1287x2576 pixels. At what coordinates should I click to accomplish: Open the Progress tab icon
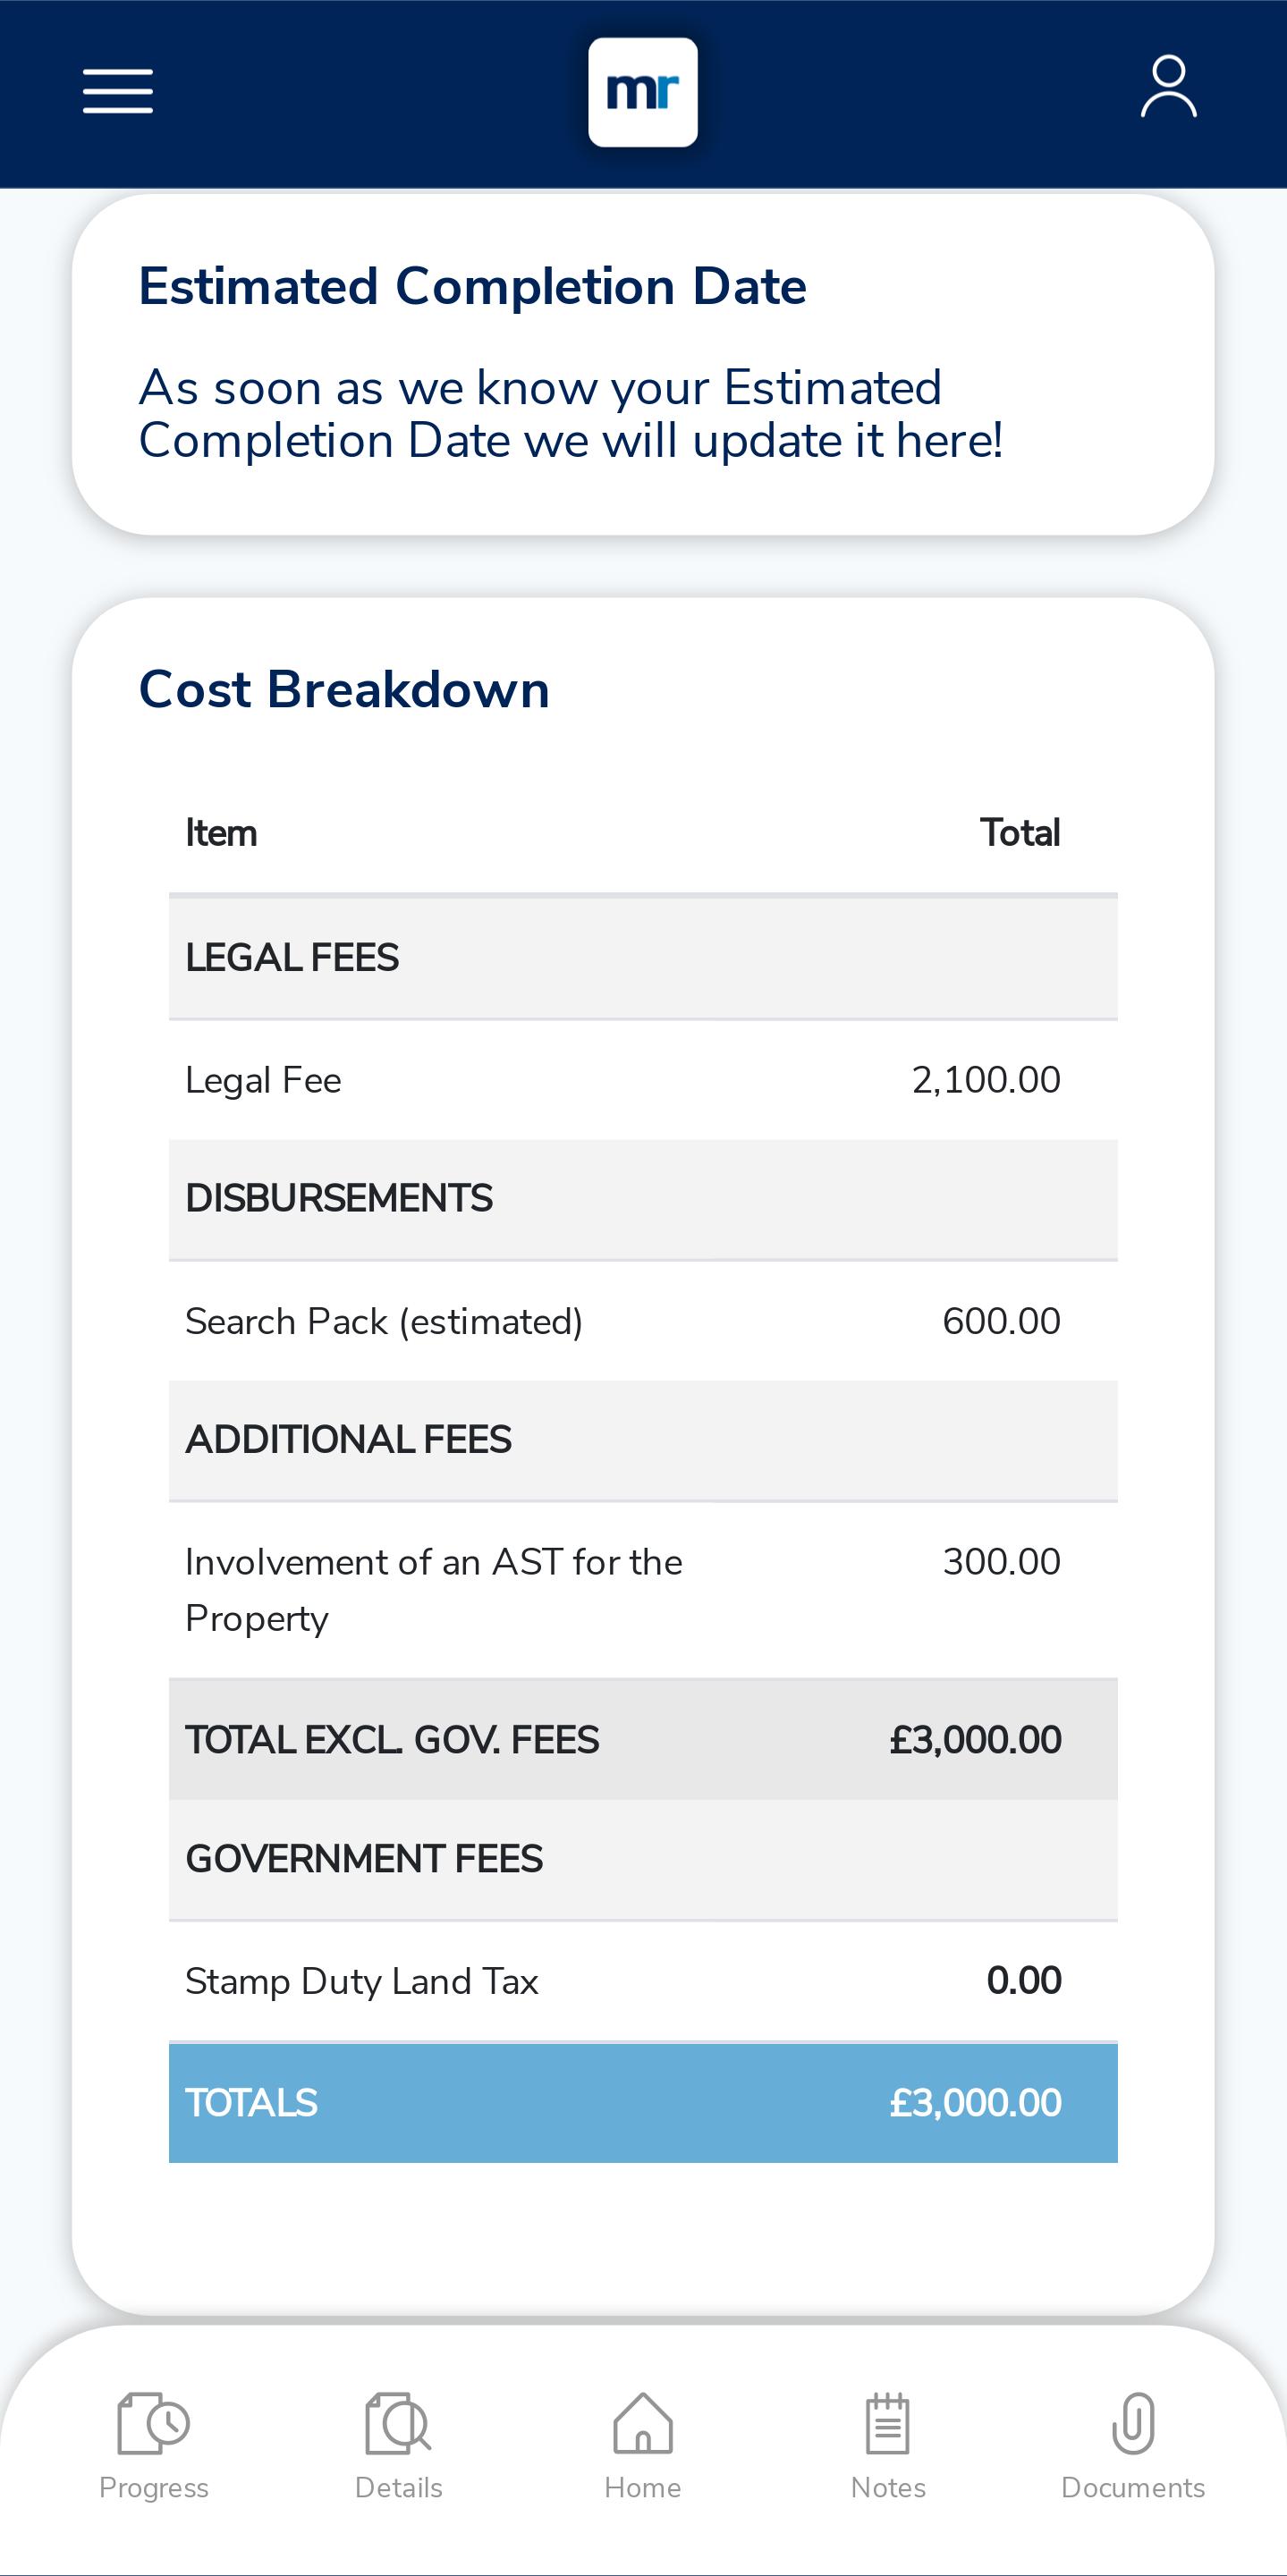[153, 2423]
